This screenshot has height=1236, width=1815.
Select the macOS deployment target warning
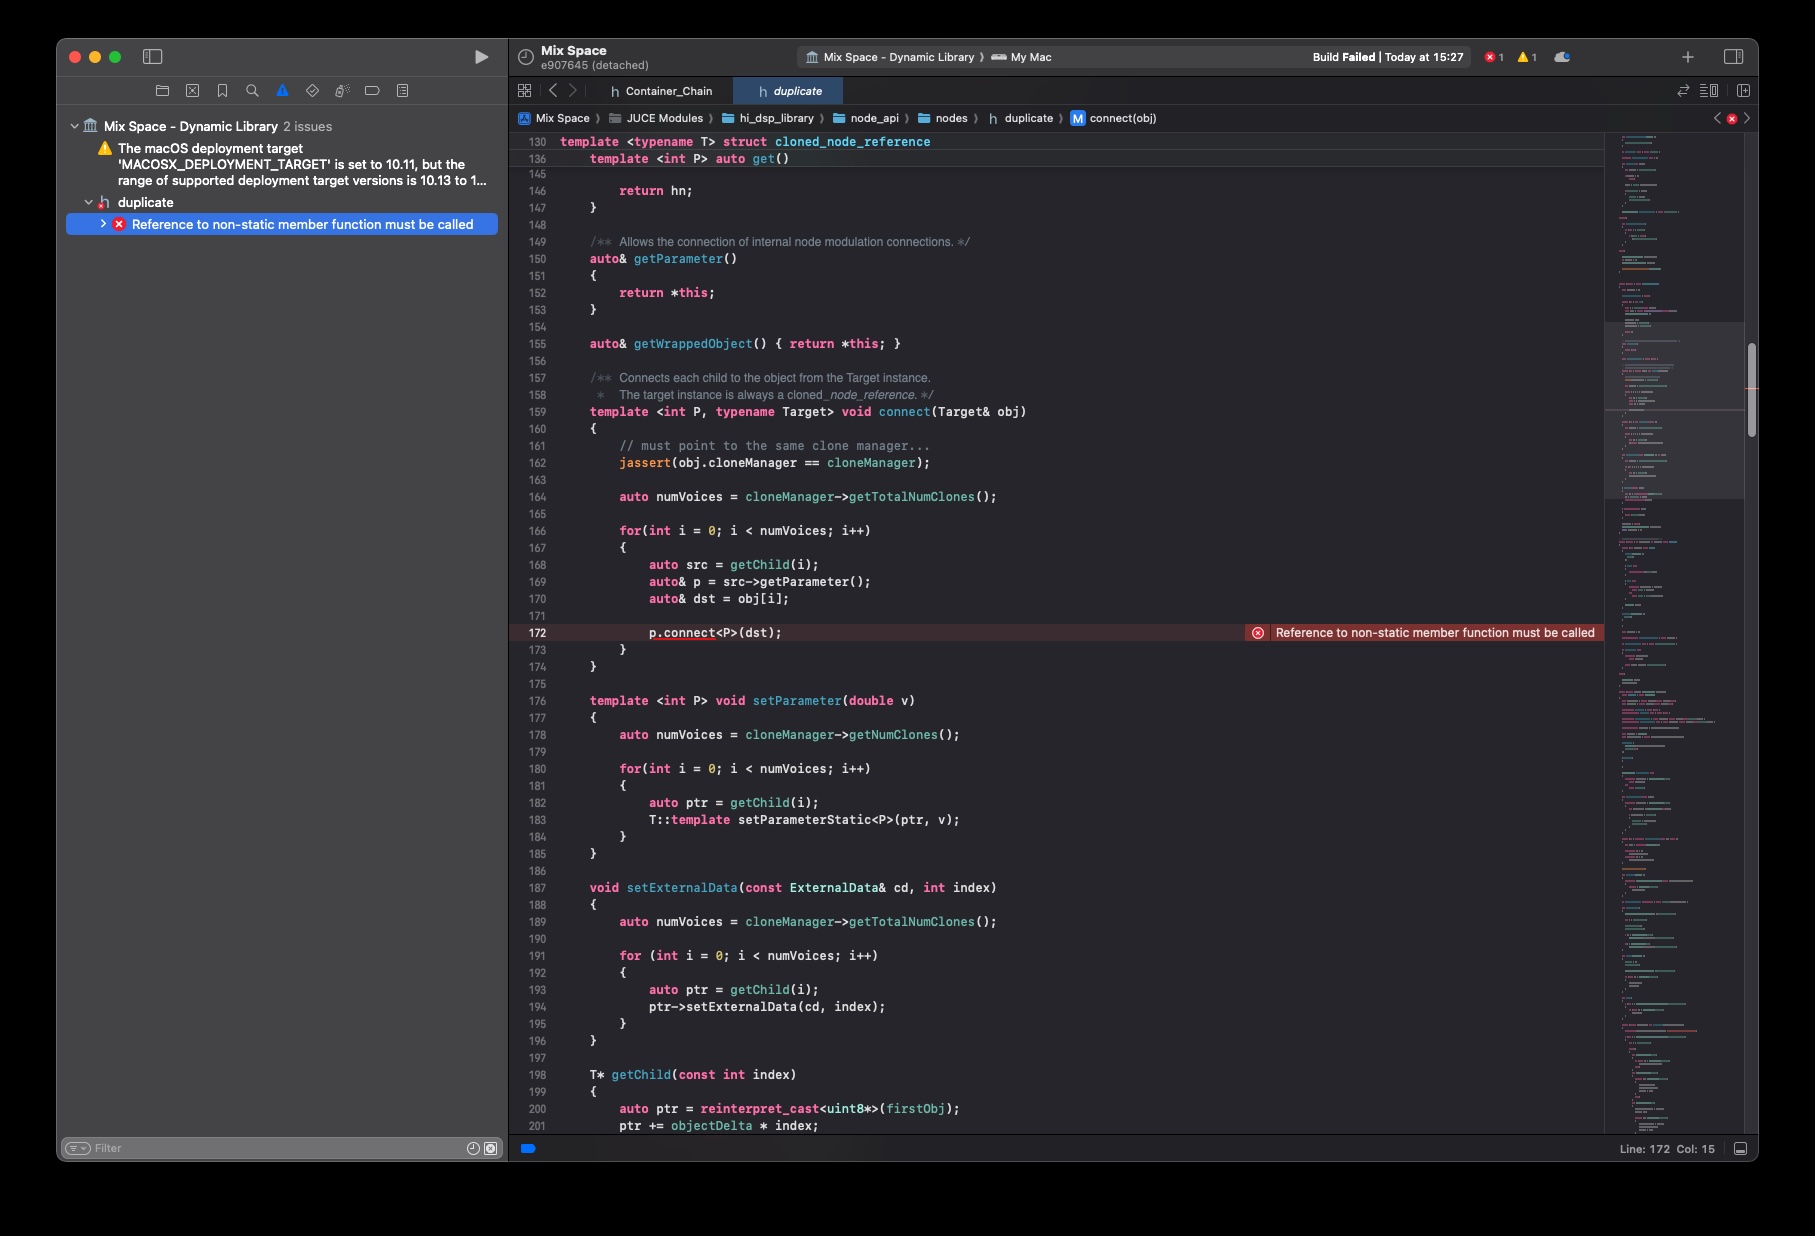(x=302, y=164)
